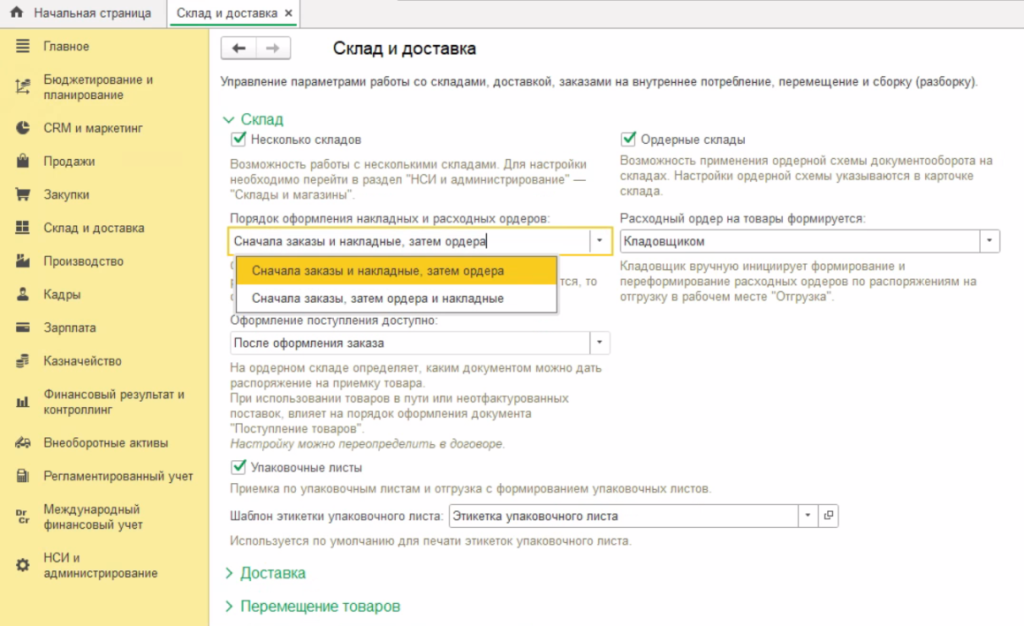The width and height of the screenshot is (1024, 626).
Task: Open the Кладовщиком dropdown arrow
Action: [989, 242]
